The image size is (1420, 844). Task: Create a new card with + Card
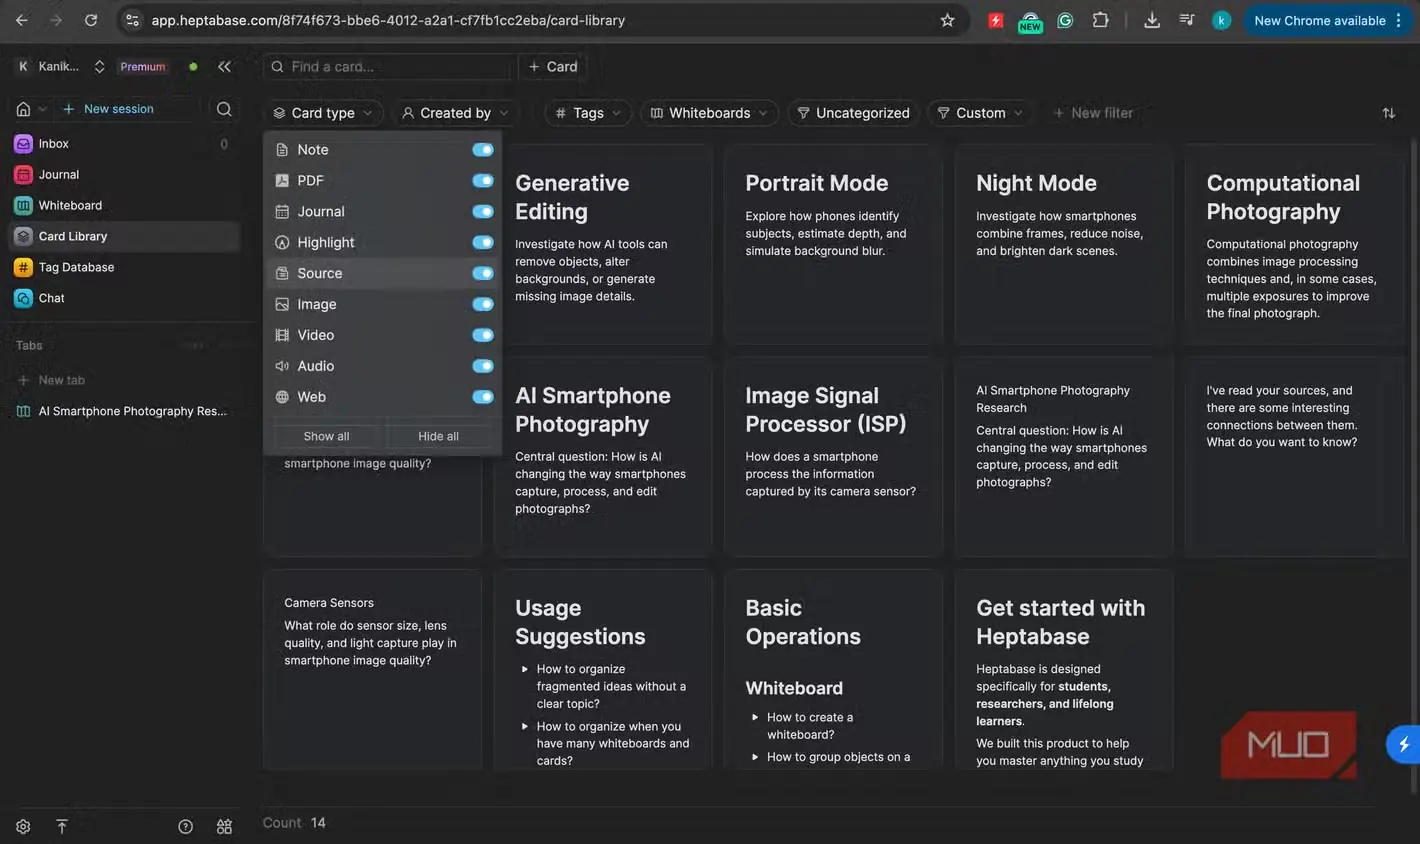[x=553, y=67]
